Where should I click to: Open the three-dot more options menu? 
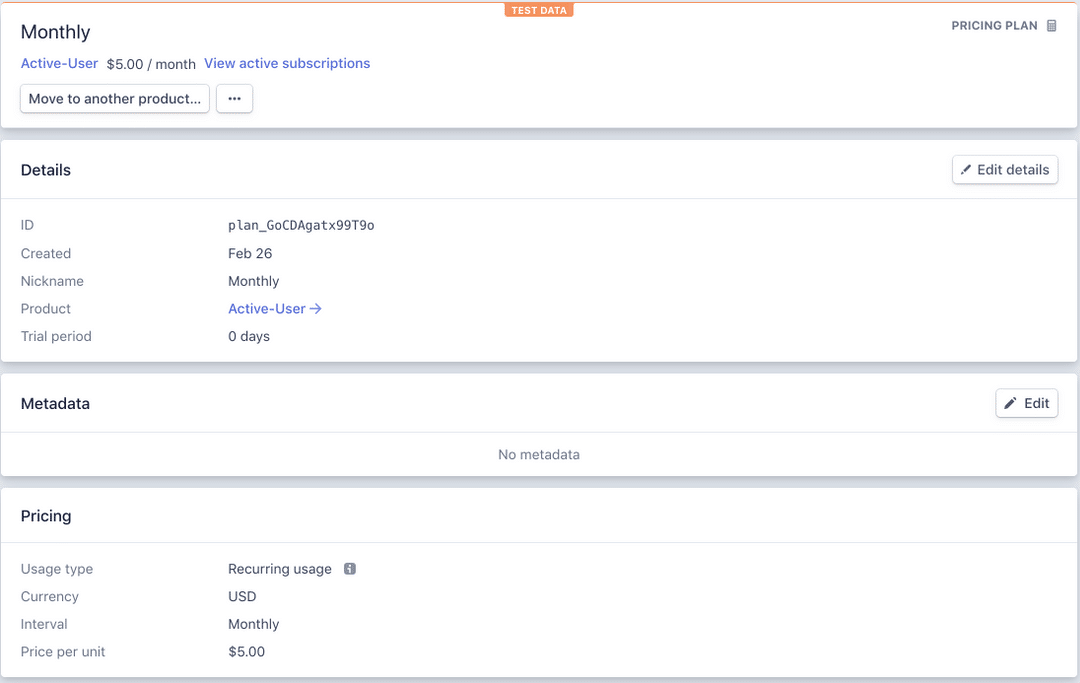click(234, 99)
